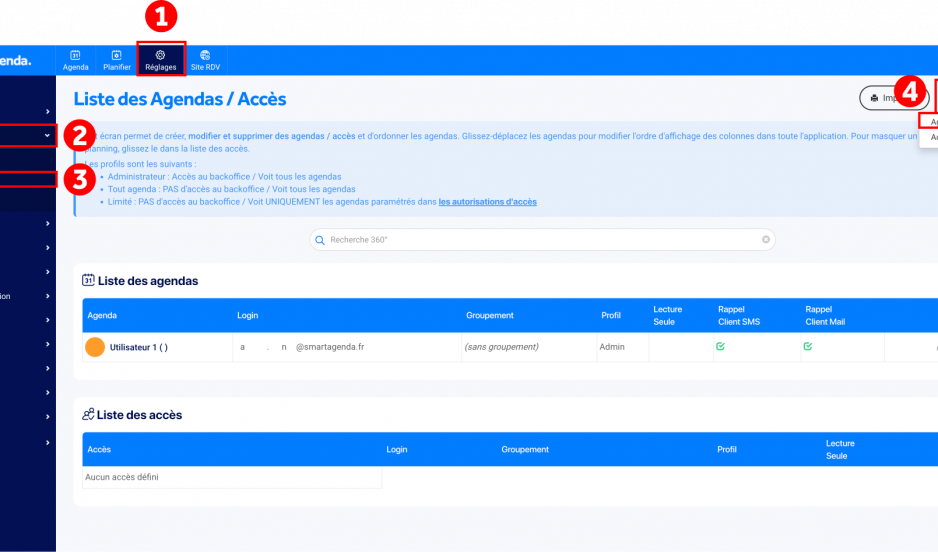Open the Agenda calendar tab
938x552 pixels.
coord(75,60)
